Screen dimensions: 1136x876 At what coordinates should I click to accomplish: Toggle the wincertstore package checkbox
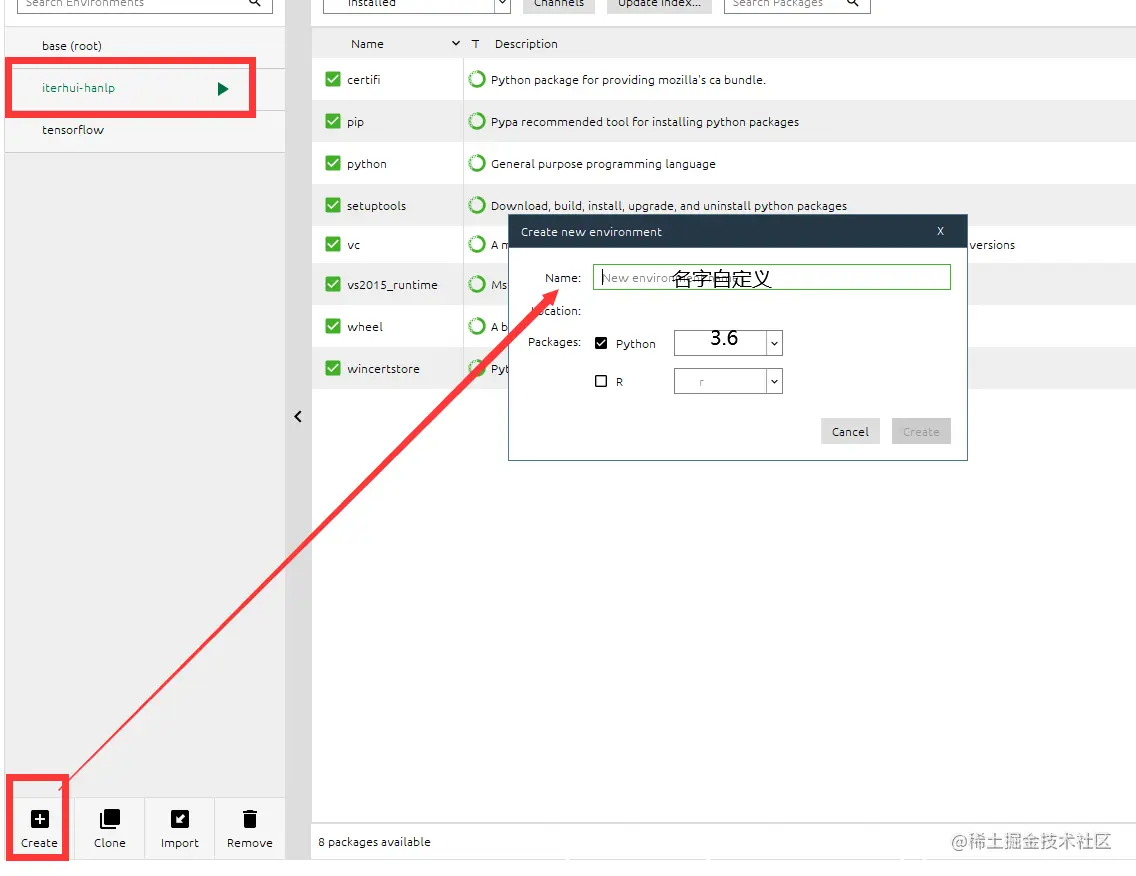point(333,368)
